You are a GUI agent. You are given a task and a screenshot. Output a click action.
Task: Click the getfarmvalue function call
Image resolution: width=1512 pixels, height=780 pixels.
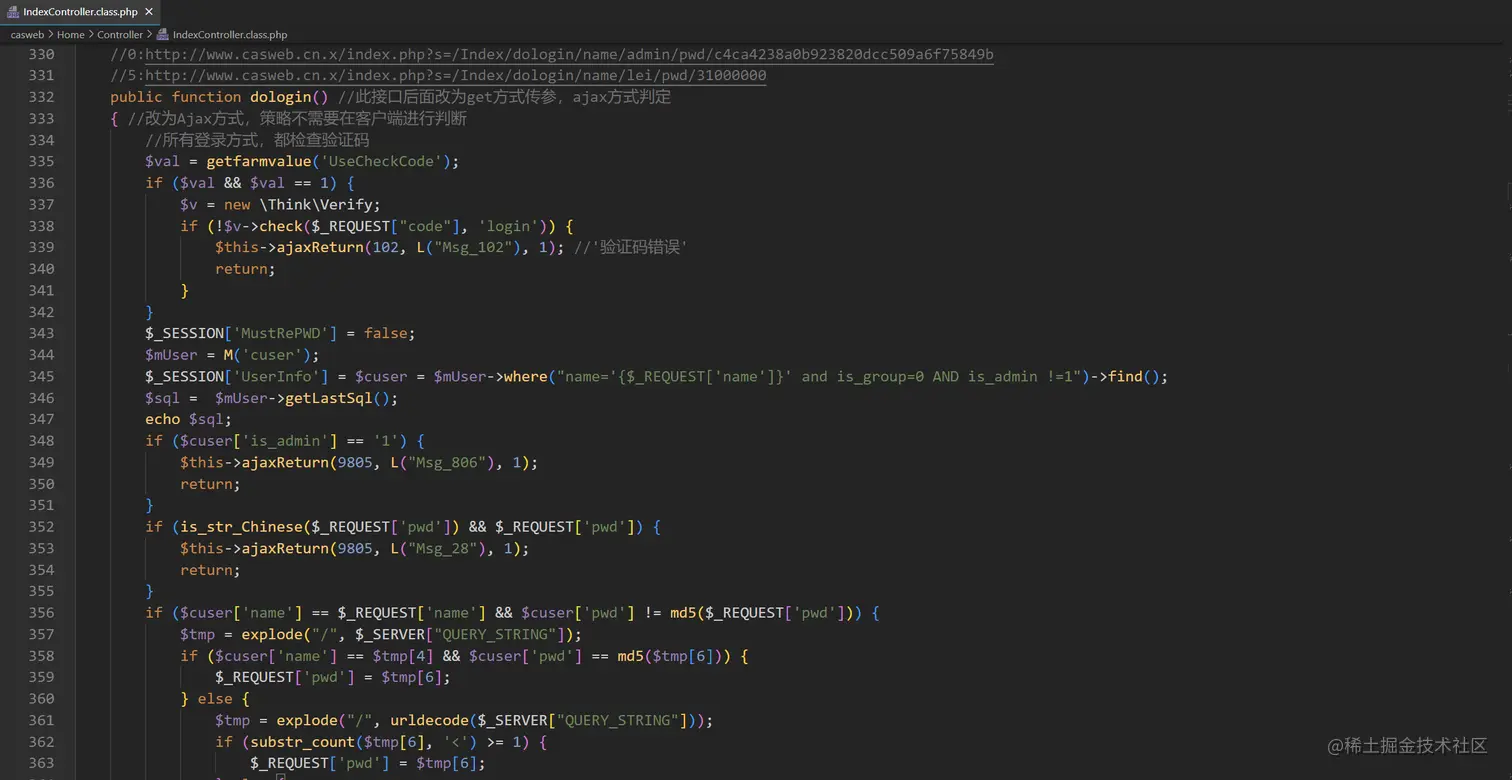[x=259, y=161]
